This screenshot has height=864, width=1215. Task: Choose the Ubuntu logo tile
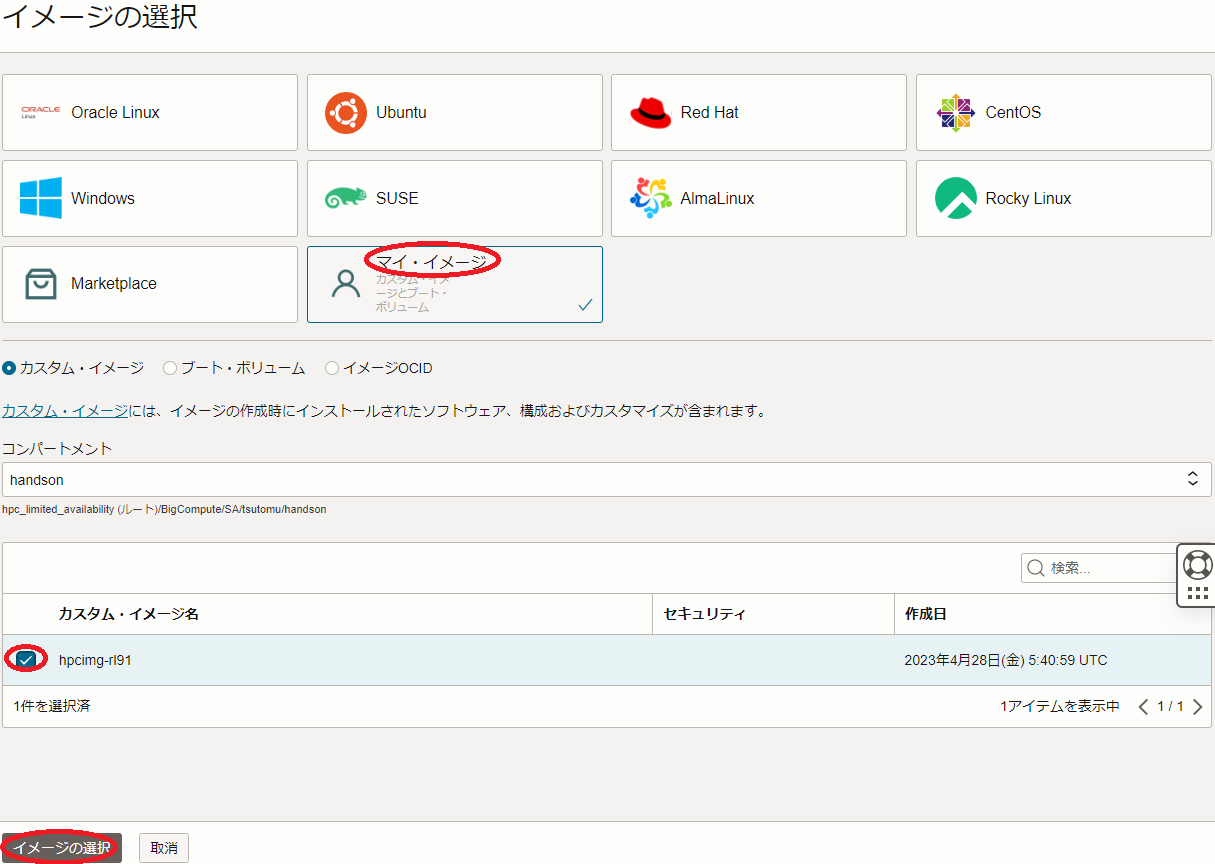454,113
